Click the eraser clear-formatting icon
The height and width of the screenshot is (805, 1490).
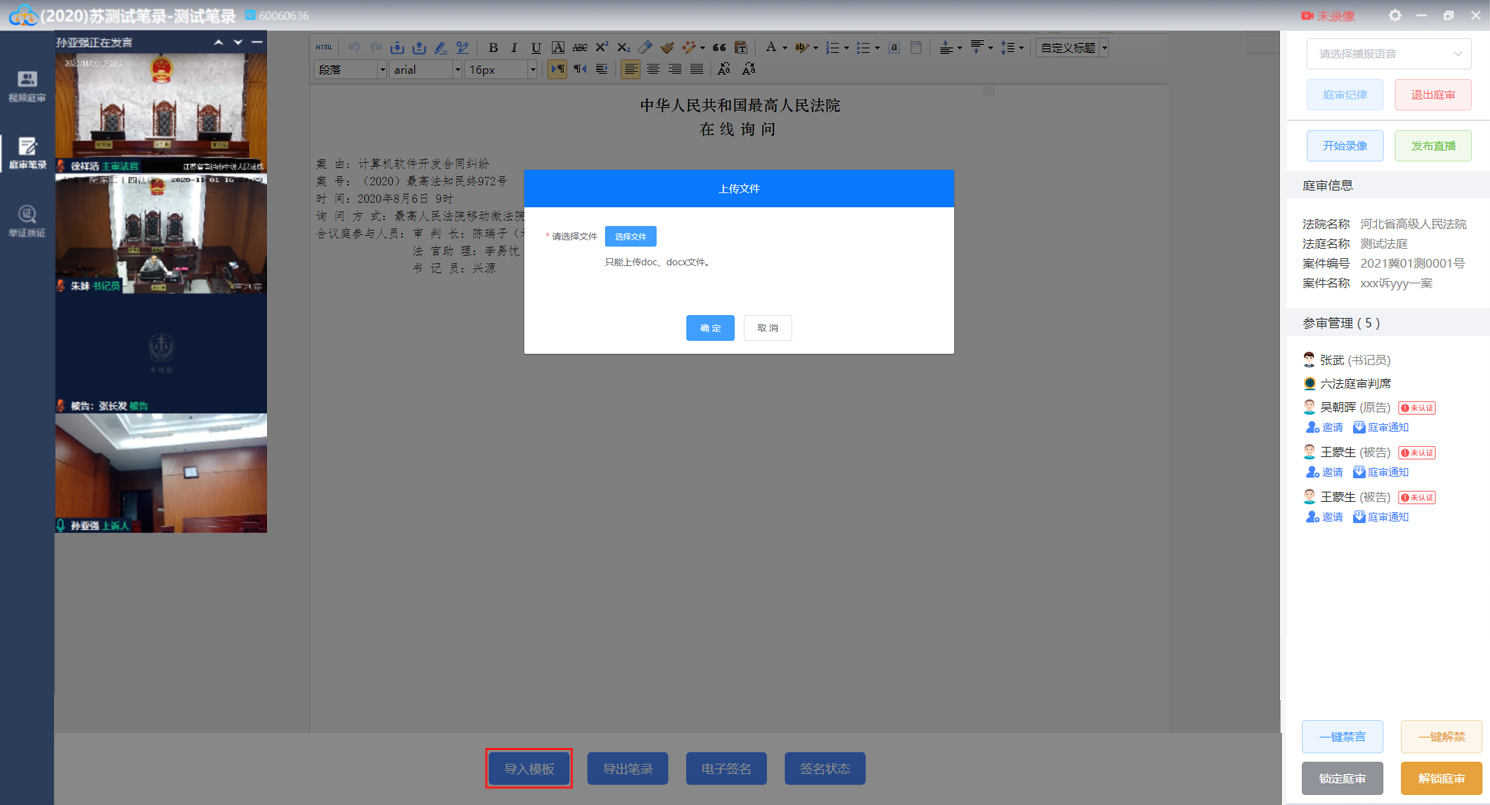click(645, 47)
